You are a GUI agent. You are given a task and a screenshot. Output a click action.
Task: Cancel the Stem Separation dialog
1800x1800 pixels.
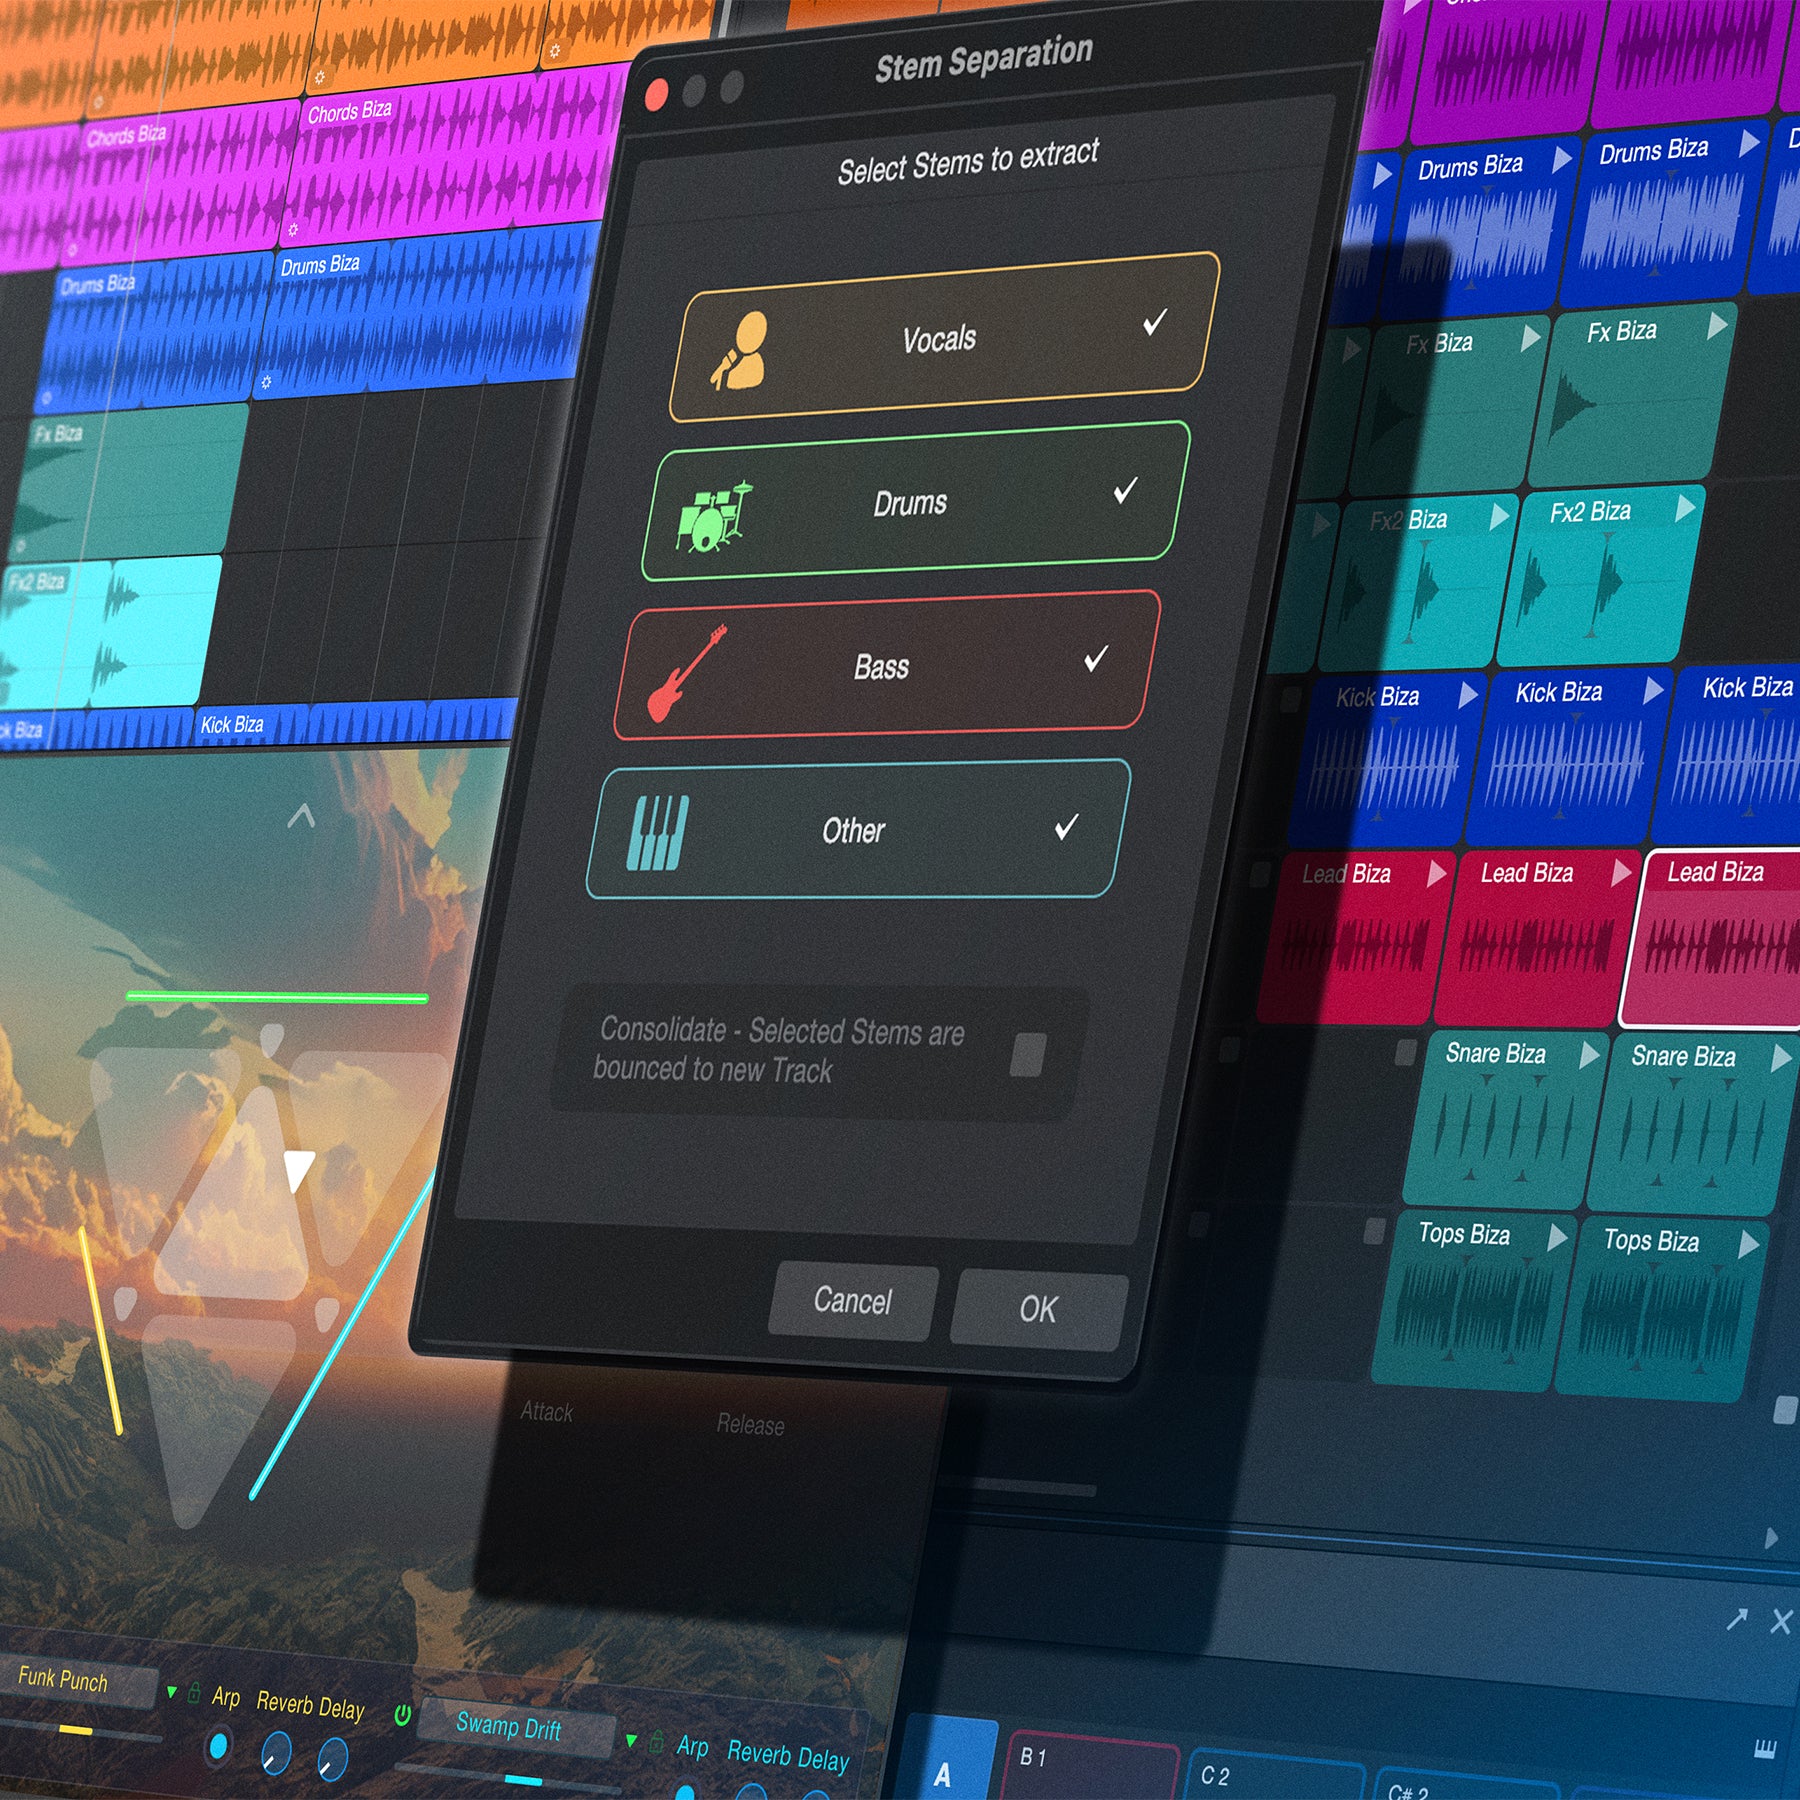point(852,1300)
